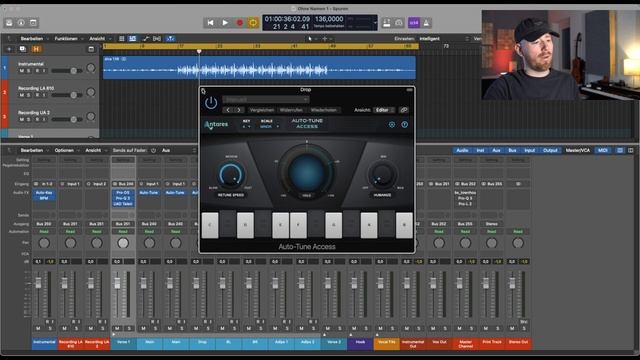Screen dimensions: 640x360
Task: Open the LCD display mode dropdown arrow
Action: [x=375, y=23]
